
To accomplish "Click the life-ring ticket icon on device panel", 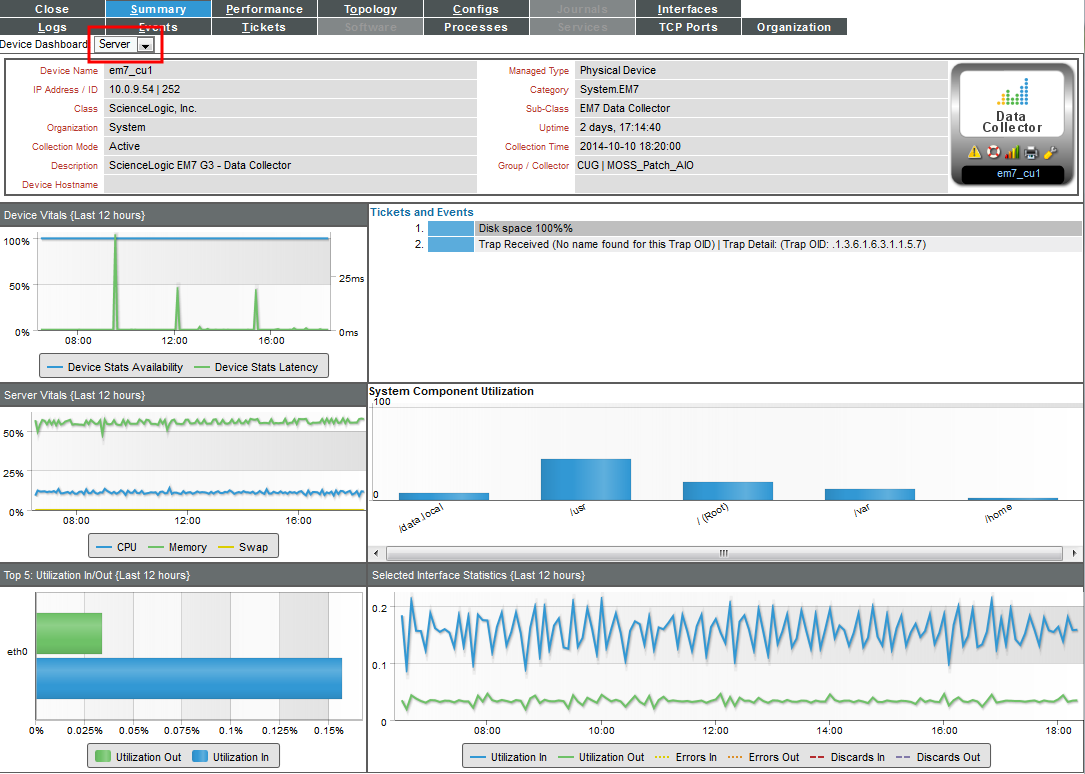I will coord(994,151).
